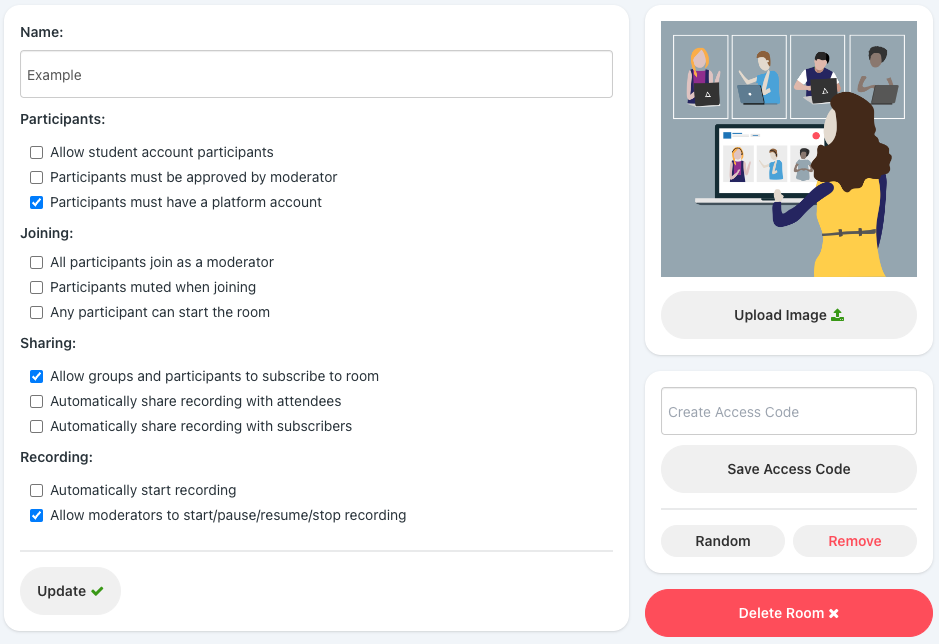This screenshot has height=644, width=939.
Task: Uncheck Allow moderators to start/pause/resume/stop recording
Action: pos(37,516)
